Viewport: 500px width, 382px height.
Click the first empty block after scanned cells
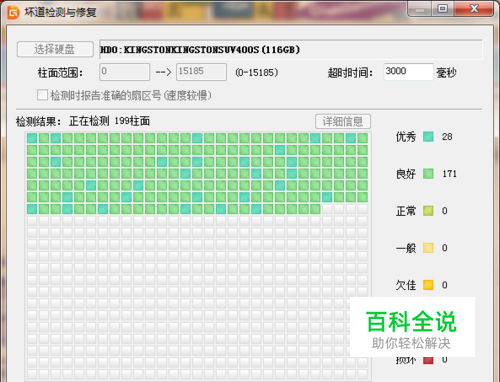click(327, 209)
